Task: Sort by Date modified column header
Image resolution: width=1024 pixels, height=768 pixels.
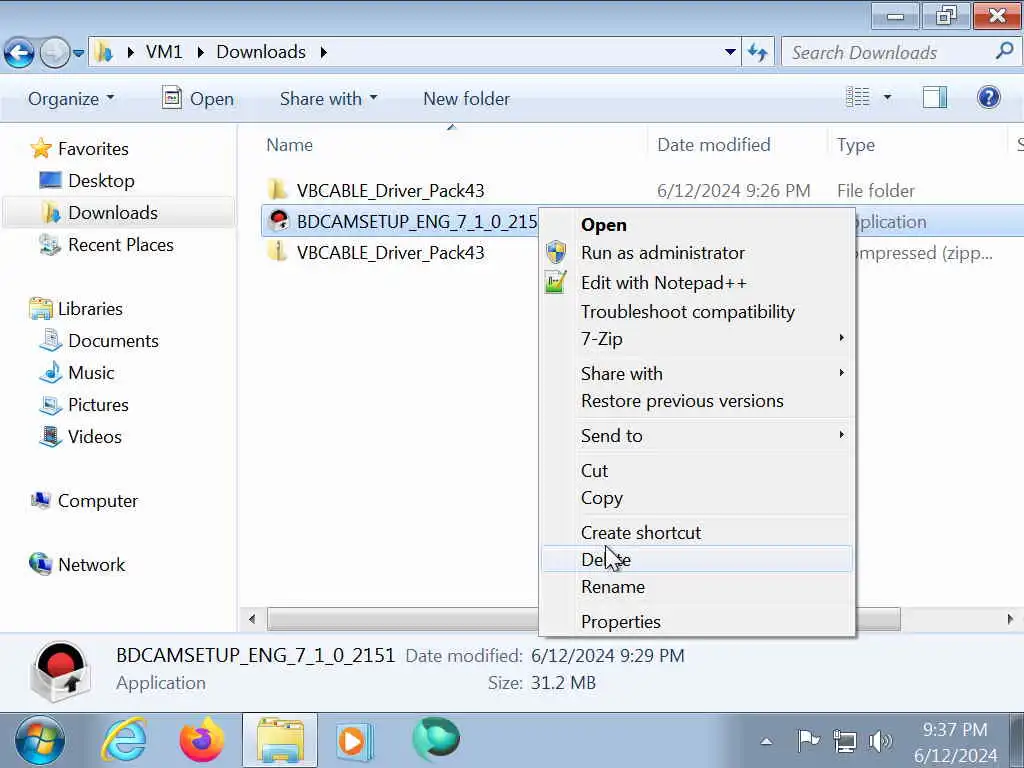Action: [714, 145]
